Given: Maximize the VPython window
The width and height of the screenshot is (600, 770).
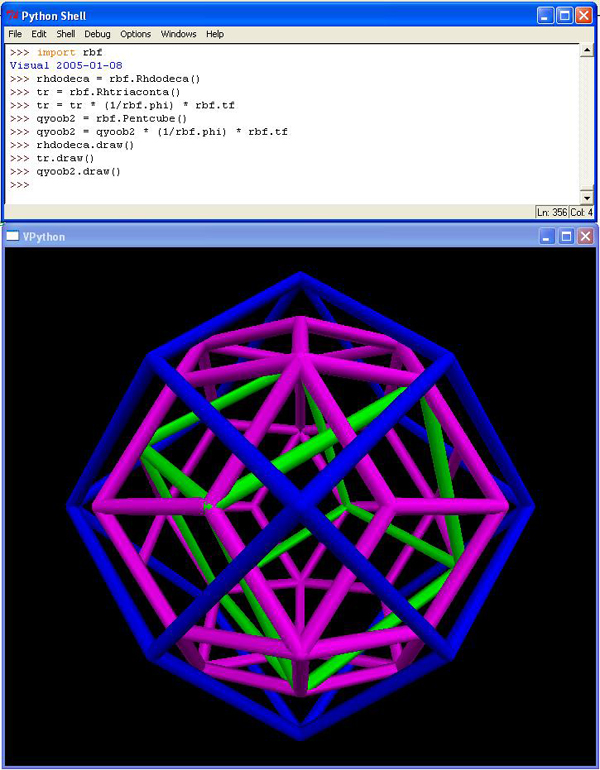Looking at the screenshot, I should click(566, 236).
